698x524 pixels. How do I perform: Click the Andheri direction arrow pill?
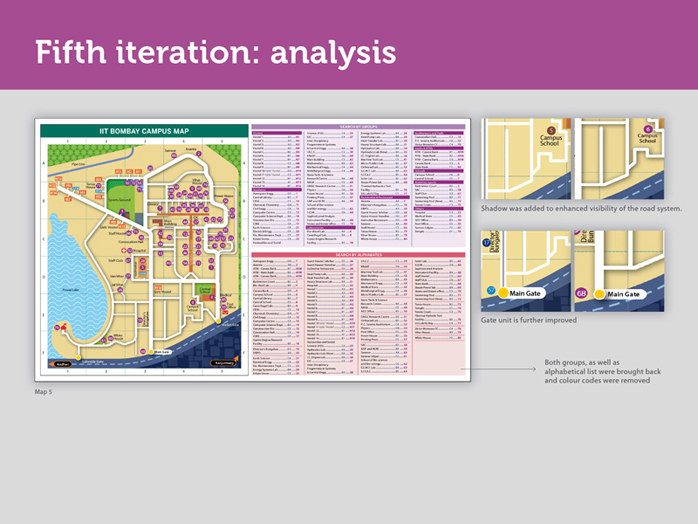coord(61,364)
